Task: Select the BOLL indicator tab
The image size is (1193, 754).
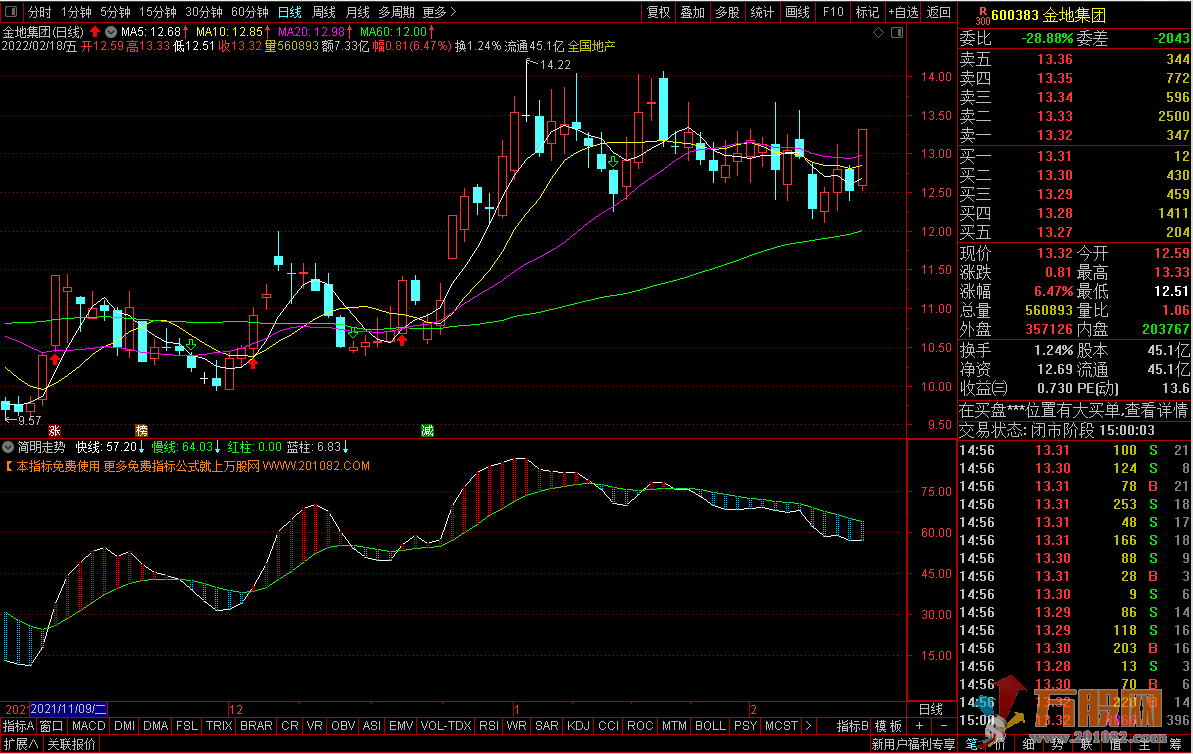Action: 710,726
